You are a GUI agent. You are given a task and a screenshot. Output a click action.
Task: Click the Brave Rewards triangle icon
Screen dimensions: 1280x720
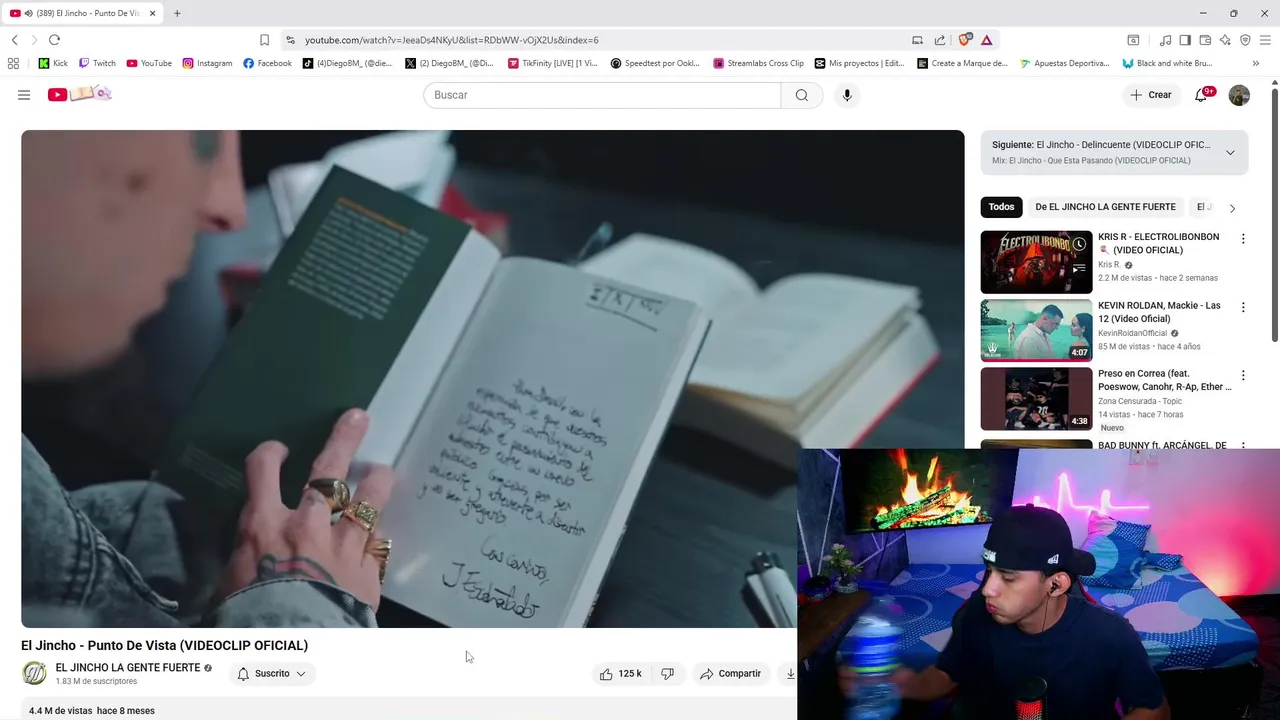tap(986, 40)
